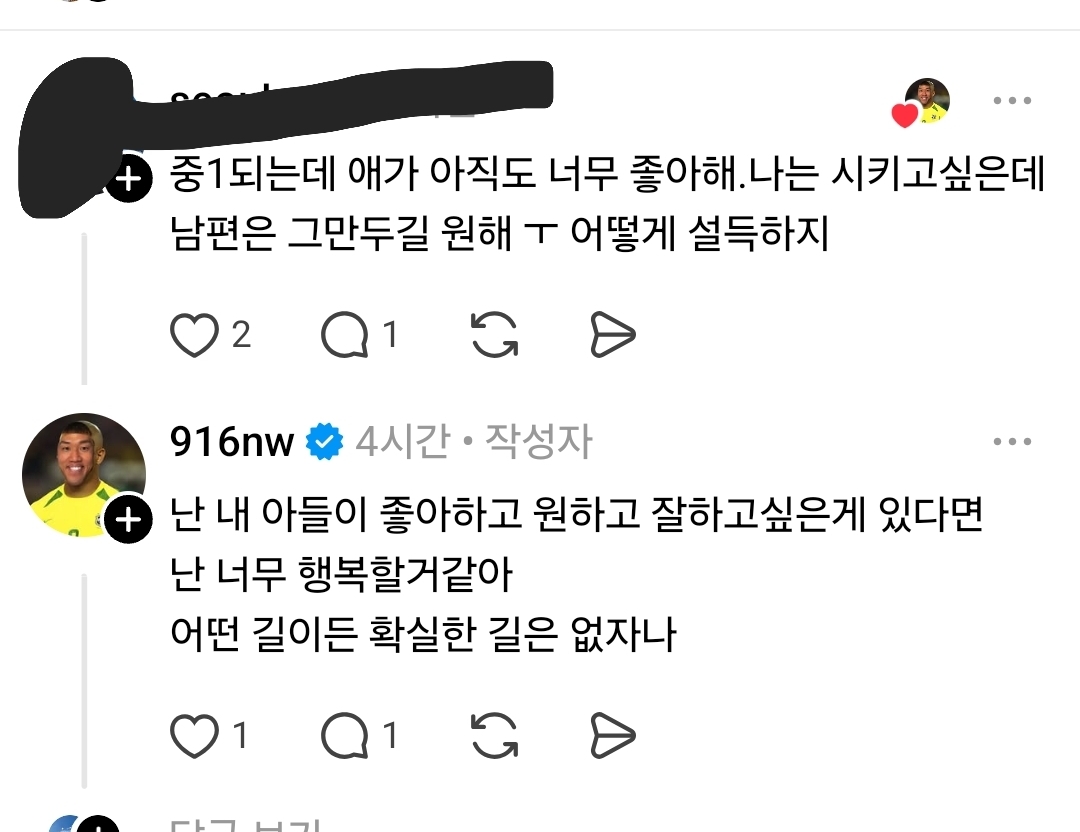Follow 916nw using plus badge on avatar

(129, 520)
